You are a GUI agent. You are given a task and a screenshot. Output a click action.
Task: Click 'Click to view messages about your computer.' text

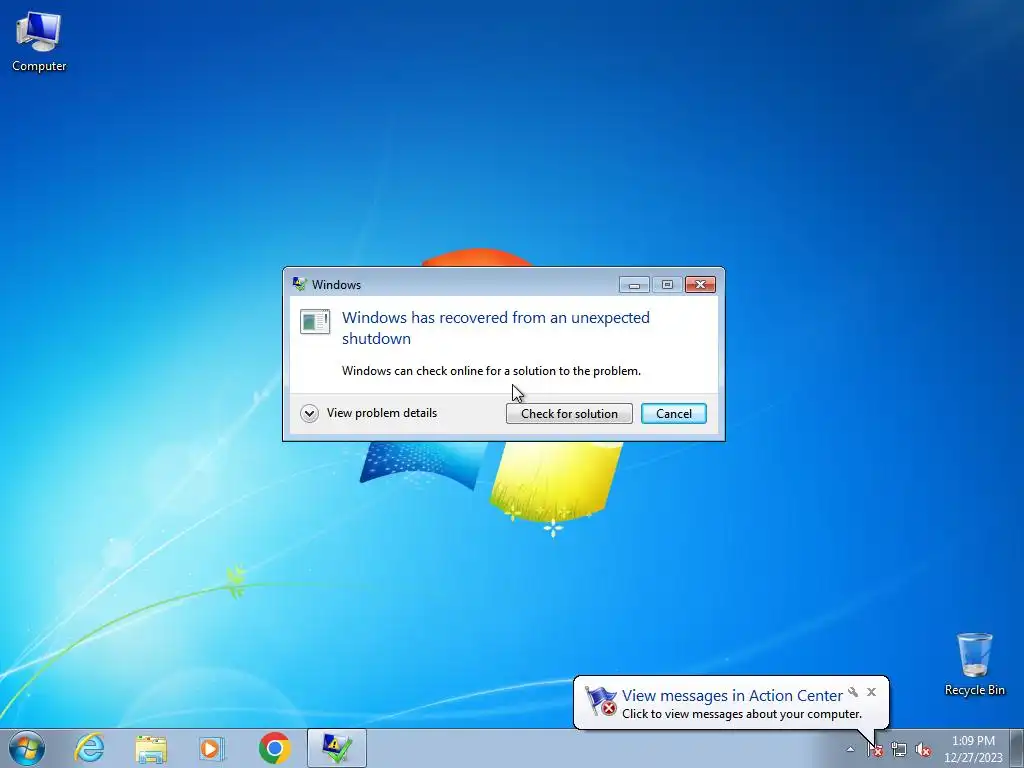click(x=742, y=714)
